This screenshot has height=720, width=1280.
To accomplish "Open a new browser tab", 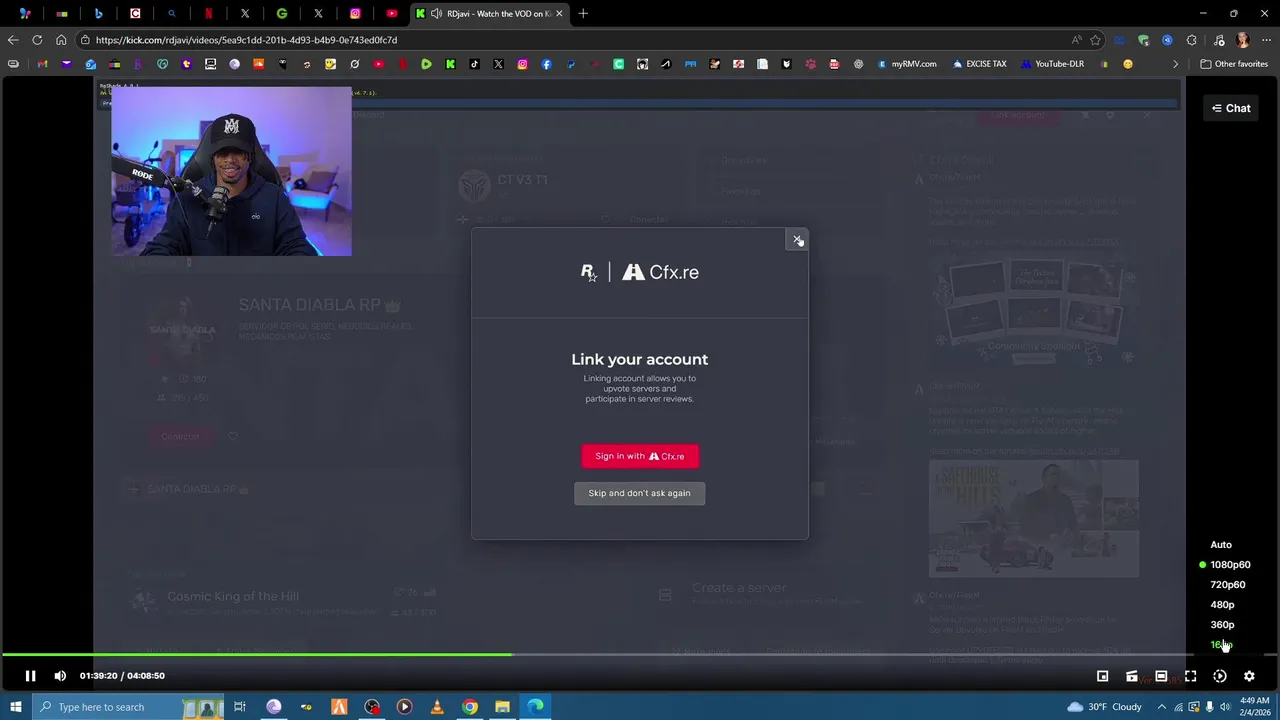I will [583, 13].
